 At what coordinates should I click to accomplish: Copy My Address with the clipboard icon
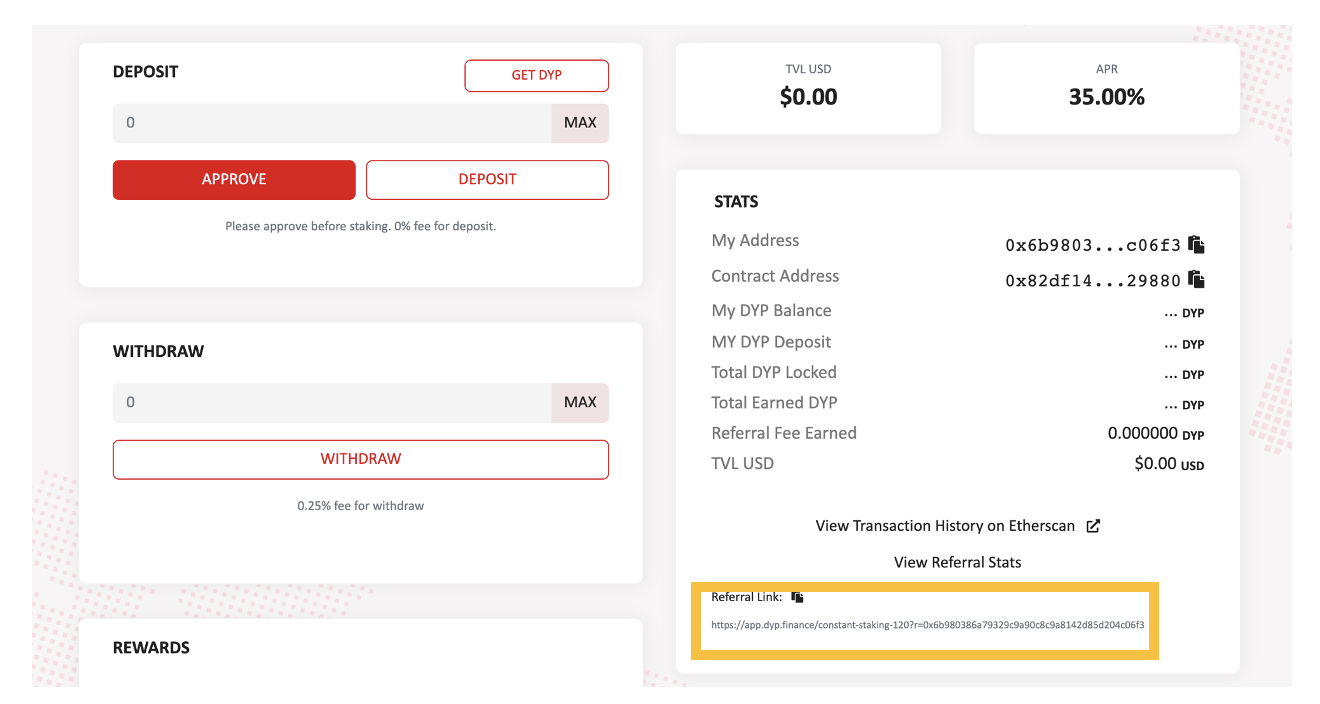(x=1196, y=244)
